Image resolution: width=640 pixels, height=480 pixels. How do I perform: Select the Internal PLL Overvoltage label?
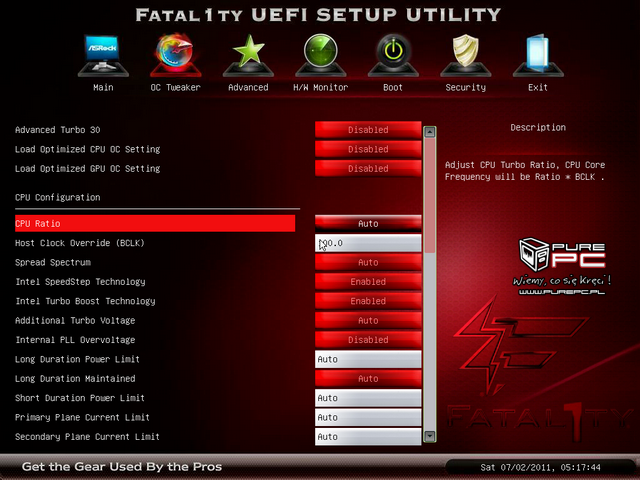[x=75, y=340]
